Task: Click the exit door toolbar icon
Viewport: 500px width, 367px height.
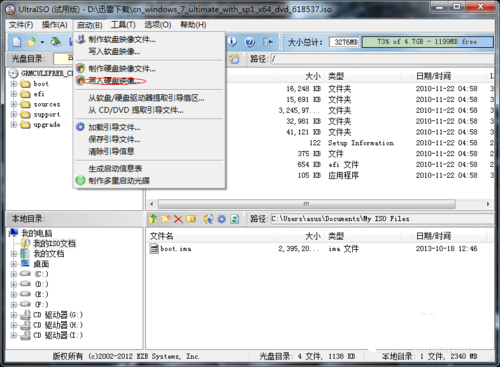Action: [x=268, y=42]
